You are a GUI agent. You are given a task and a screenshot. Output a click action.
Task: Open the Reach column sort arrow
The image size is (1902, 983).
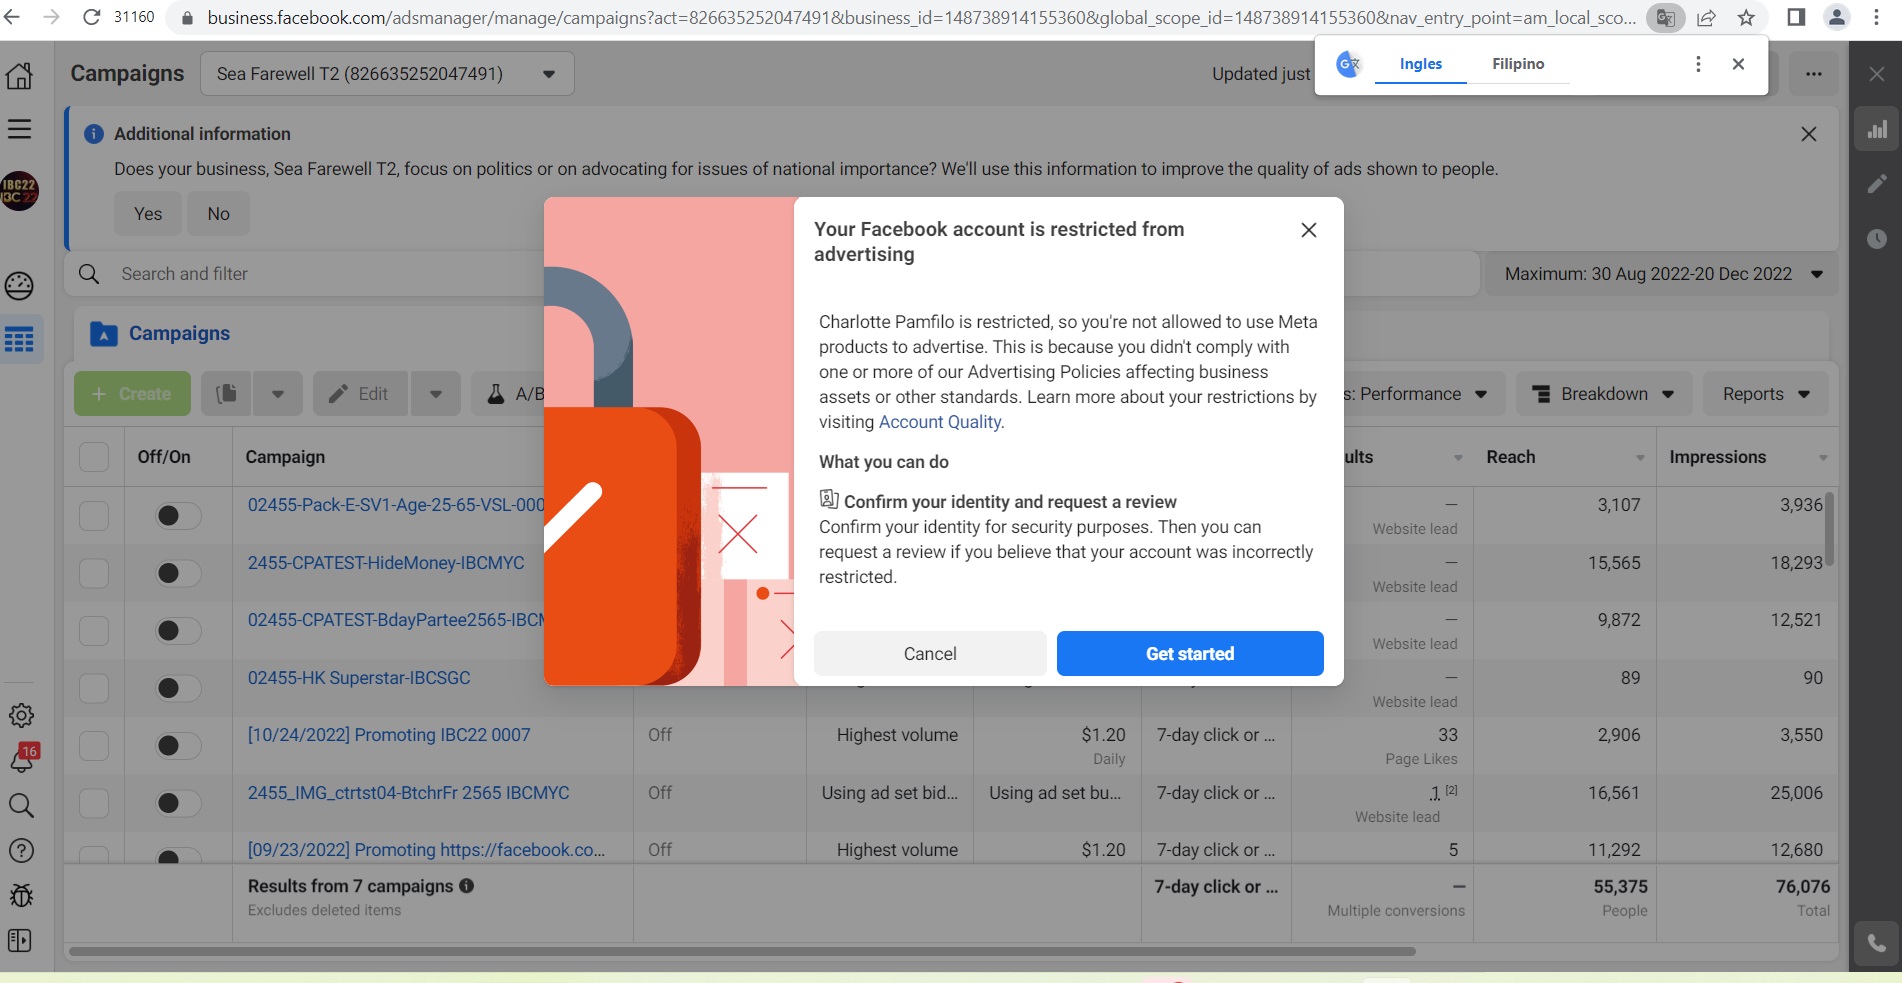1640,458
